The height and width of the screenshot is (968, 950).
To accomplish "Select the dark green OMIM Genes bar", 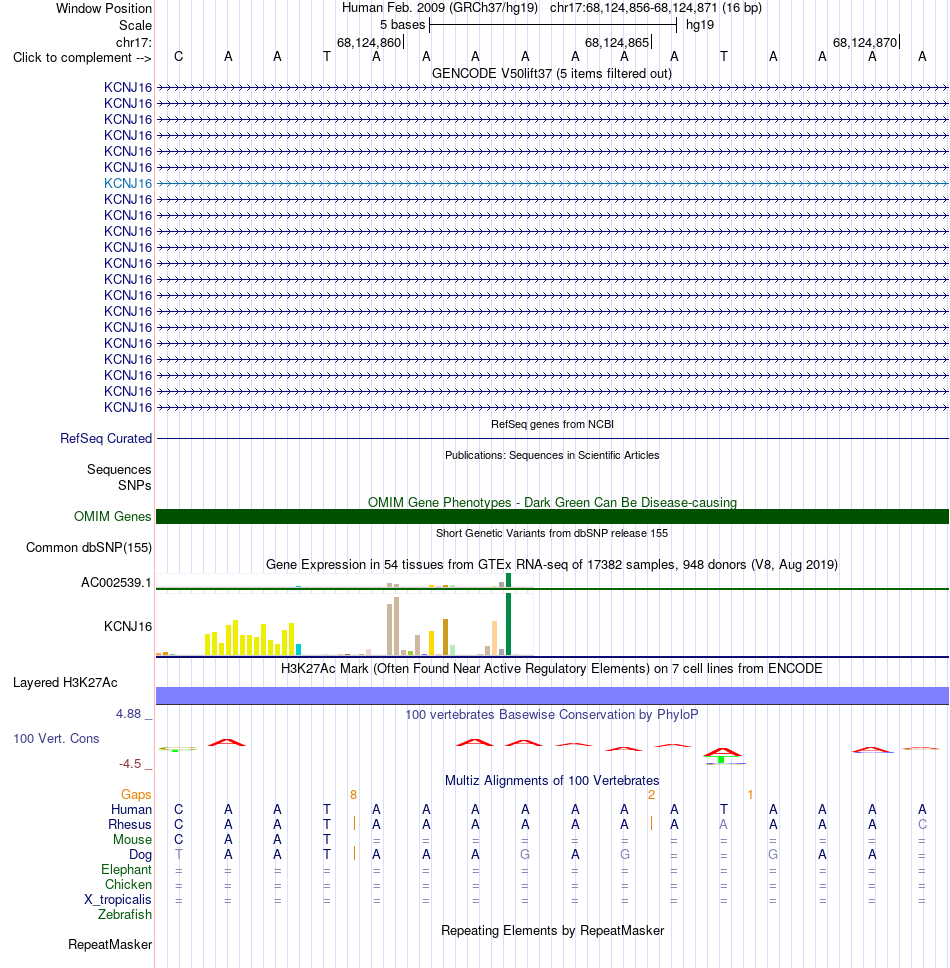I will [552, 516].
